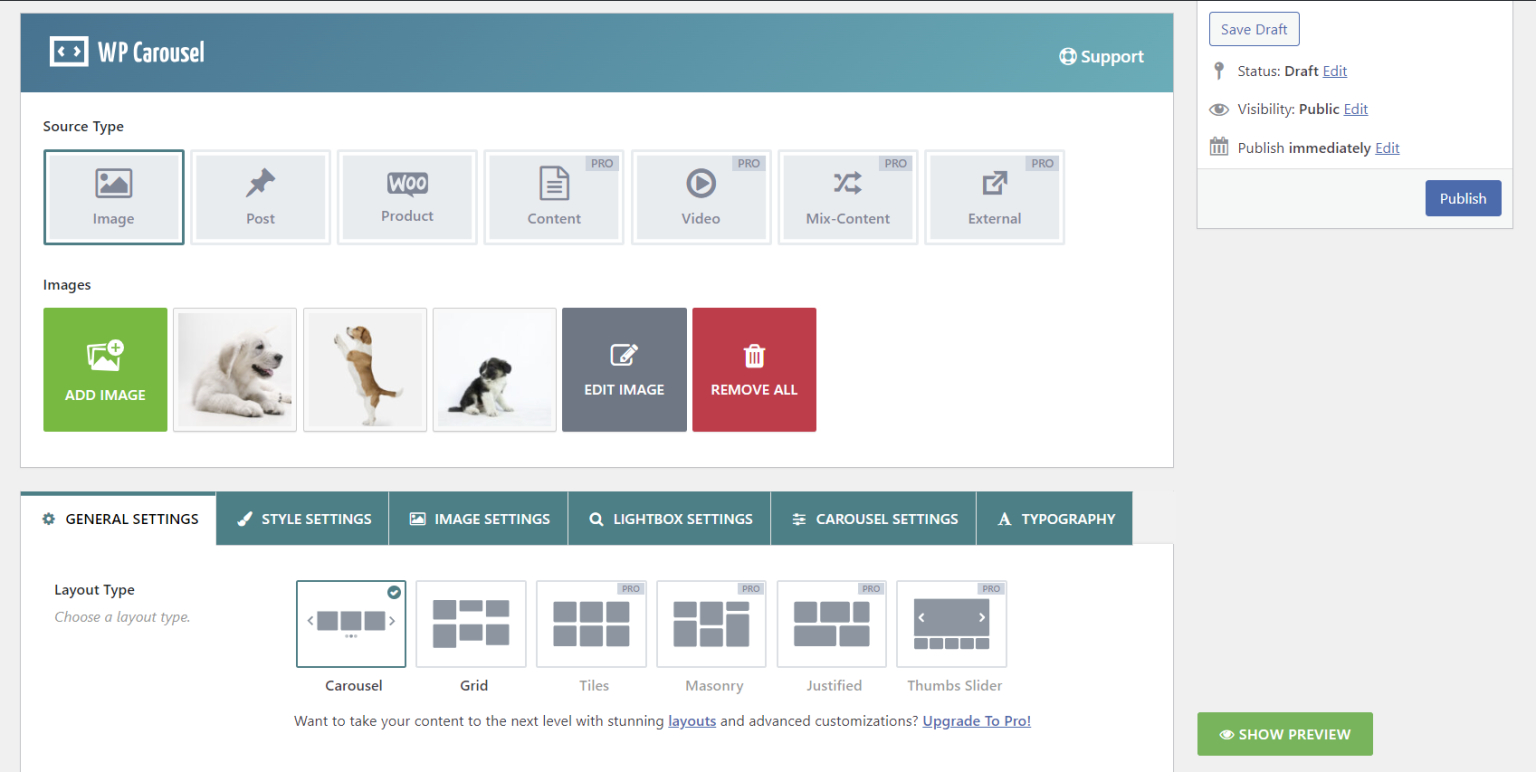Select the Mix-Content source type

pyautogui.click(x=847, y=196)
